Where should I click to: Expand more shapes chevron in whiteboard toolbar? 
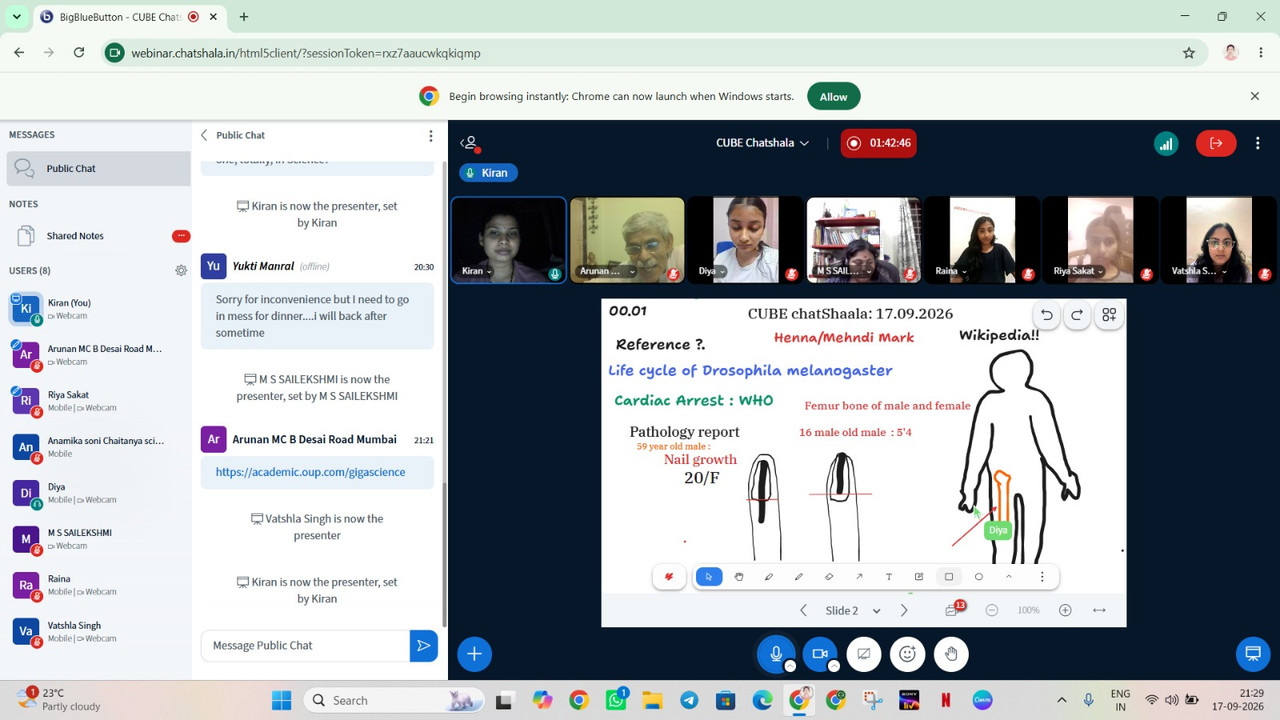(1009, 577)
